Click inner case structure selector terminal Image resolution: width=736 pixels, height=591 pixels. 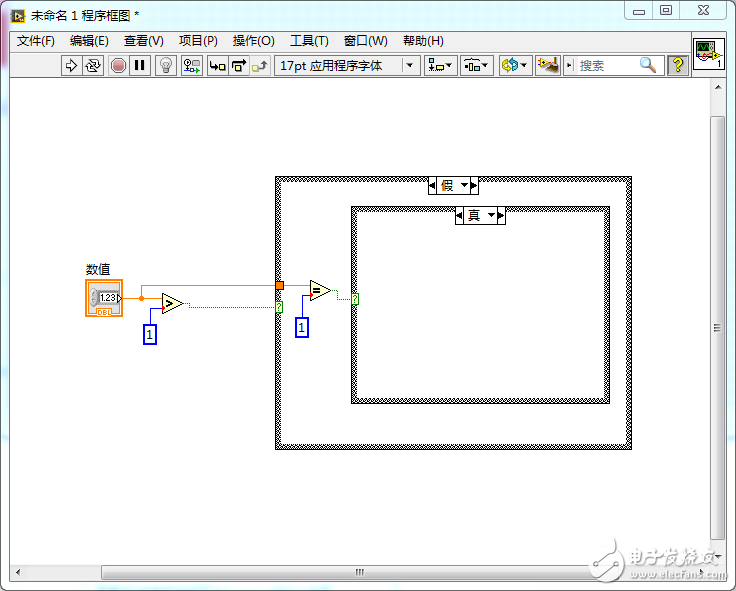(x=355, y=299)
